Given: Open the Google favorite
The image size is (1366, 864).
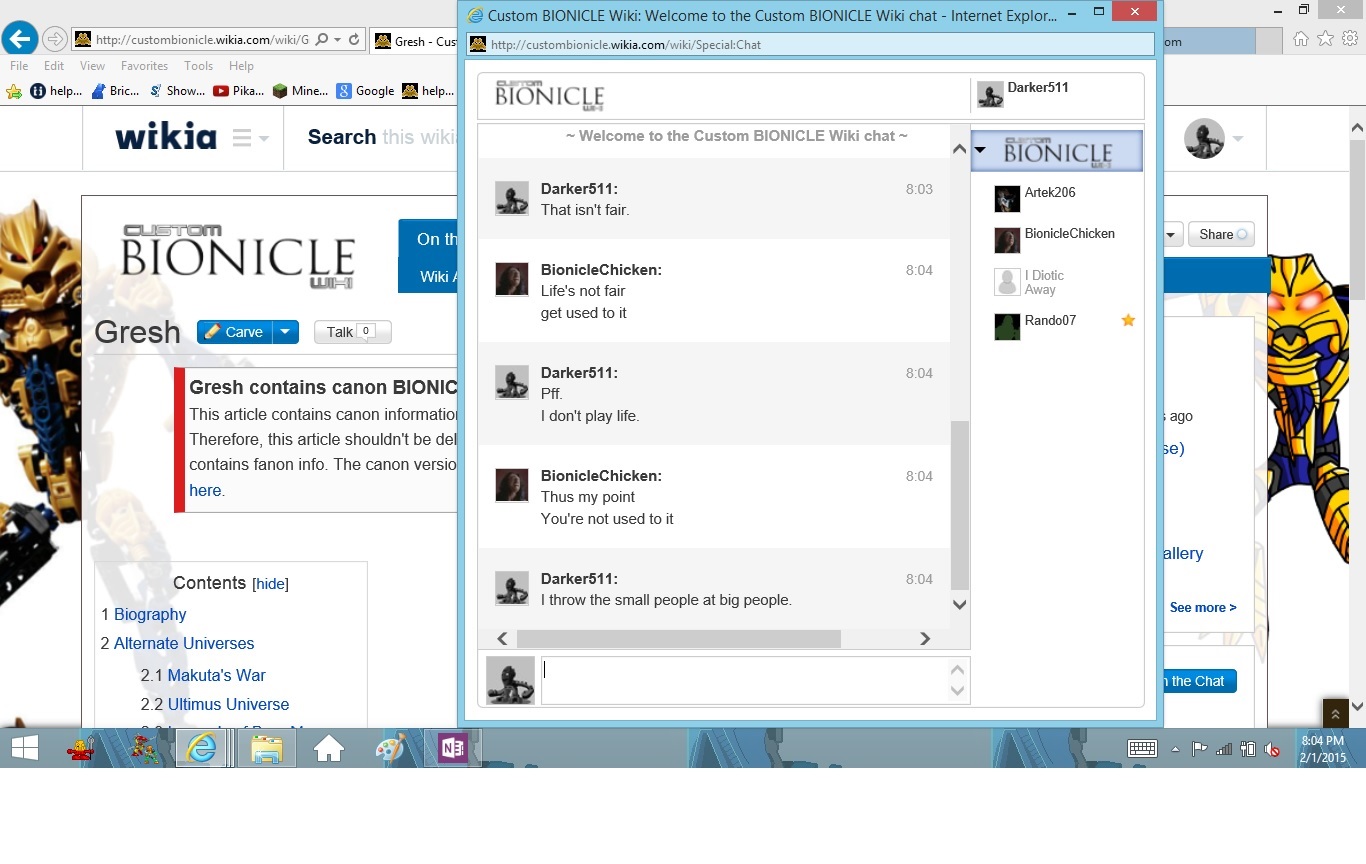Looking at the screenshot, I should [x=365, y=91].
